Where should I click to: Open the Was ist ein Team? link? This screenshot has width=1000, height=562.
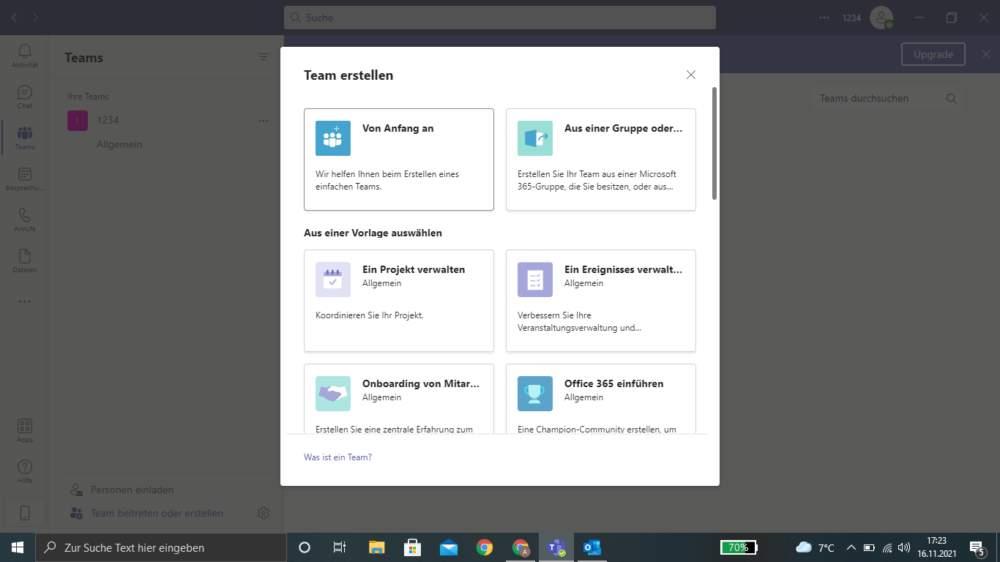coord(337,457)
